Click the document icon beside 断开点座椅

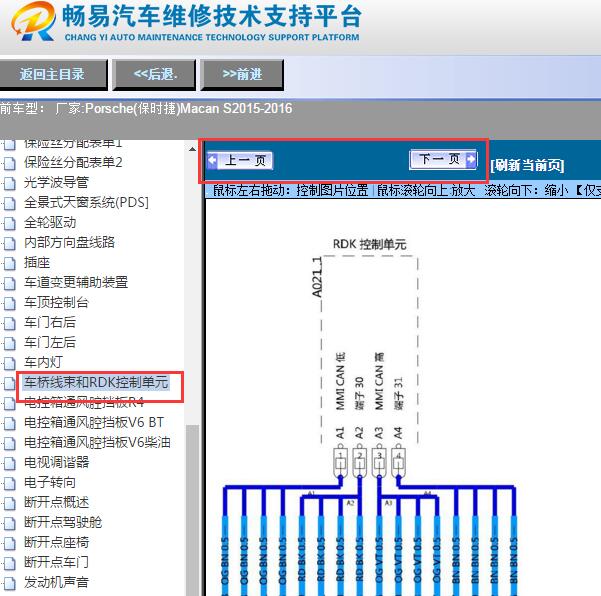(10, 543)
